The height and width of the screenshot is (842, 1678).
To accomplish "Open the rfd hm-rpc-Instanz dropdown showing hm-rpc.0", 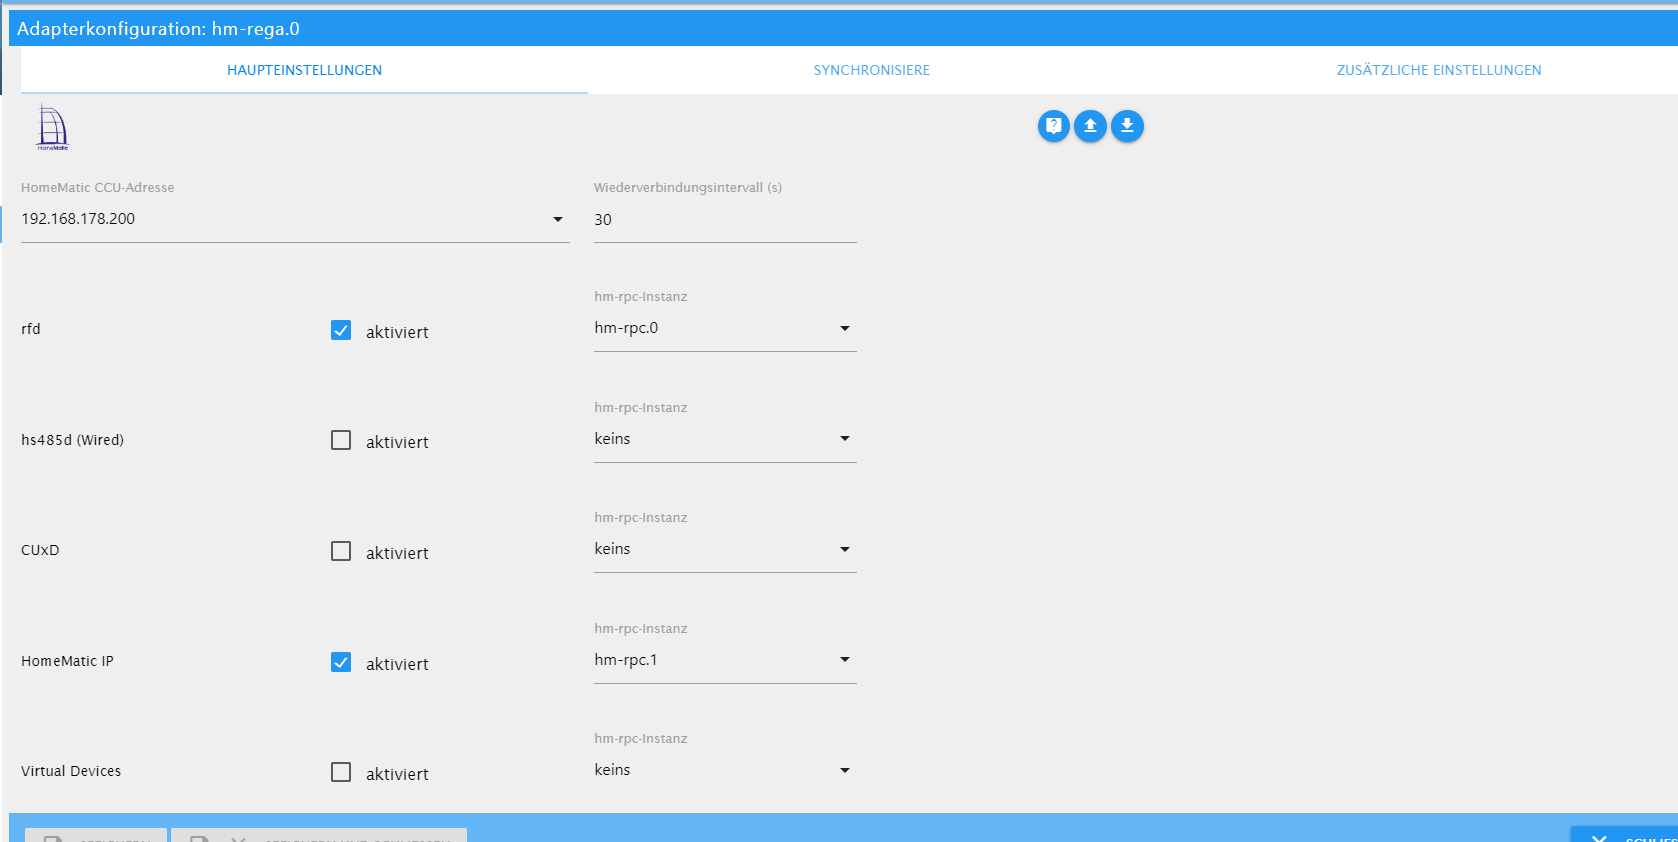I will 725,328.
